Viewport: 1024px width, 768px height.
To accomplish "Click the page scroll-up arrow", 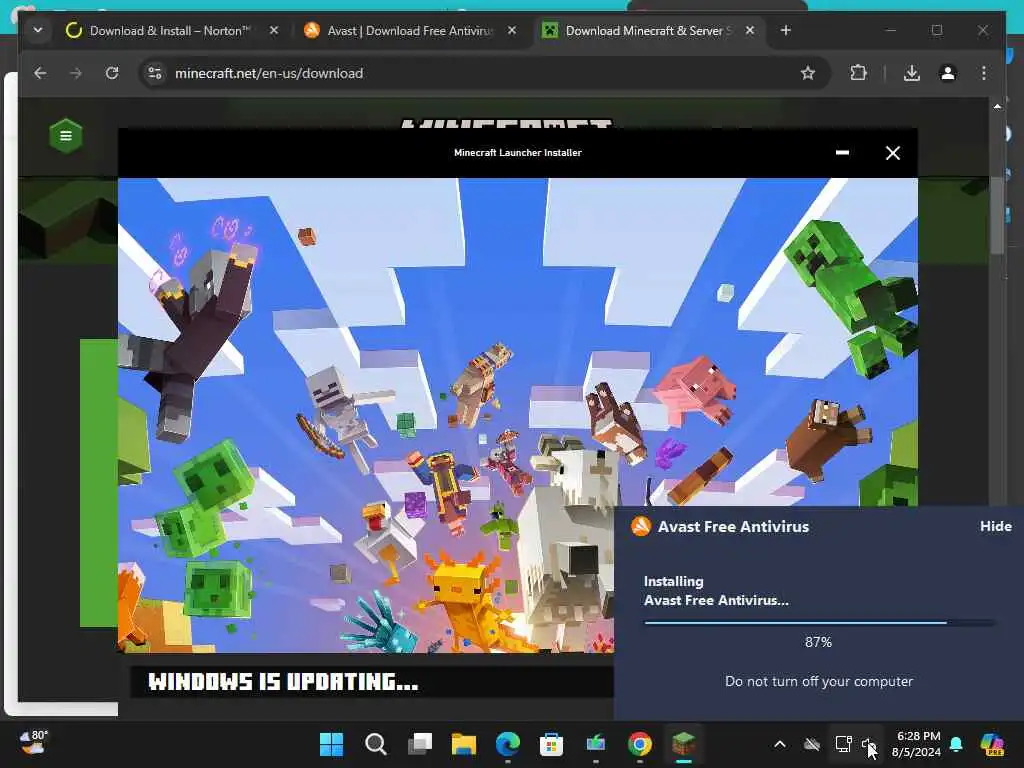I will (997, 106).
